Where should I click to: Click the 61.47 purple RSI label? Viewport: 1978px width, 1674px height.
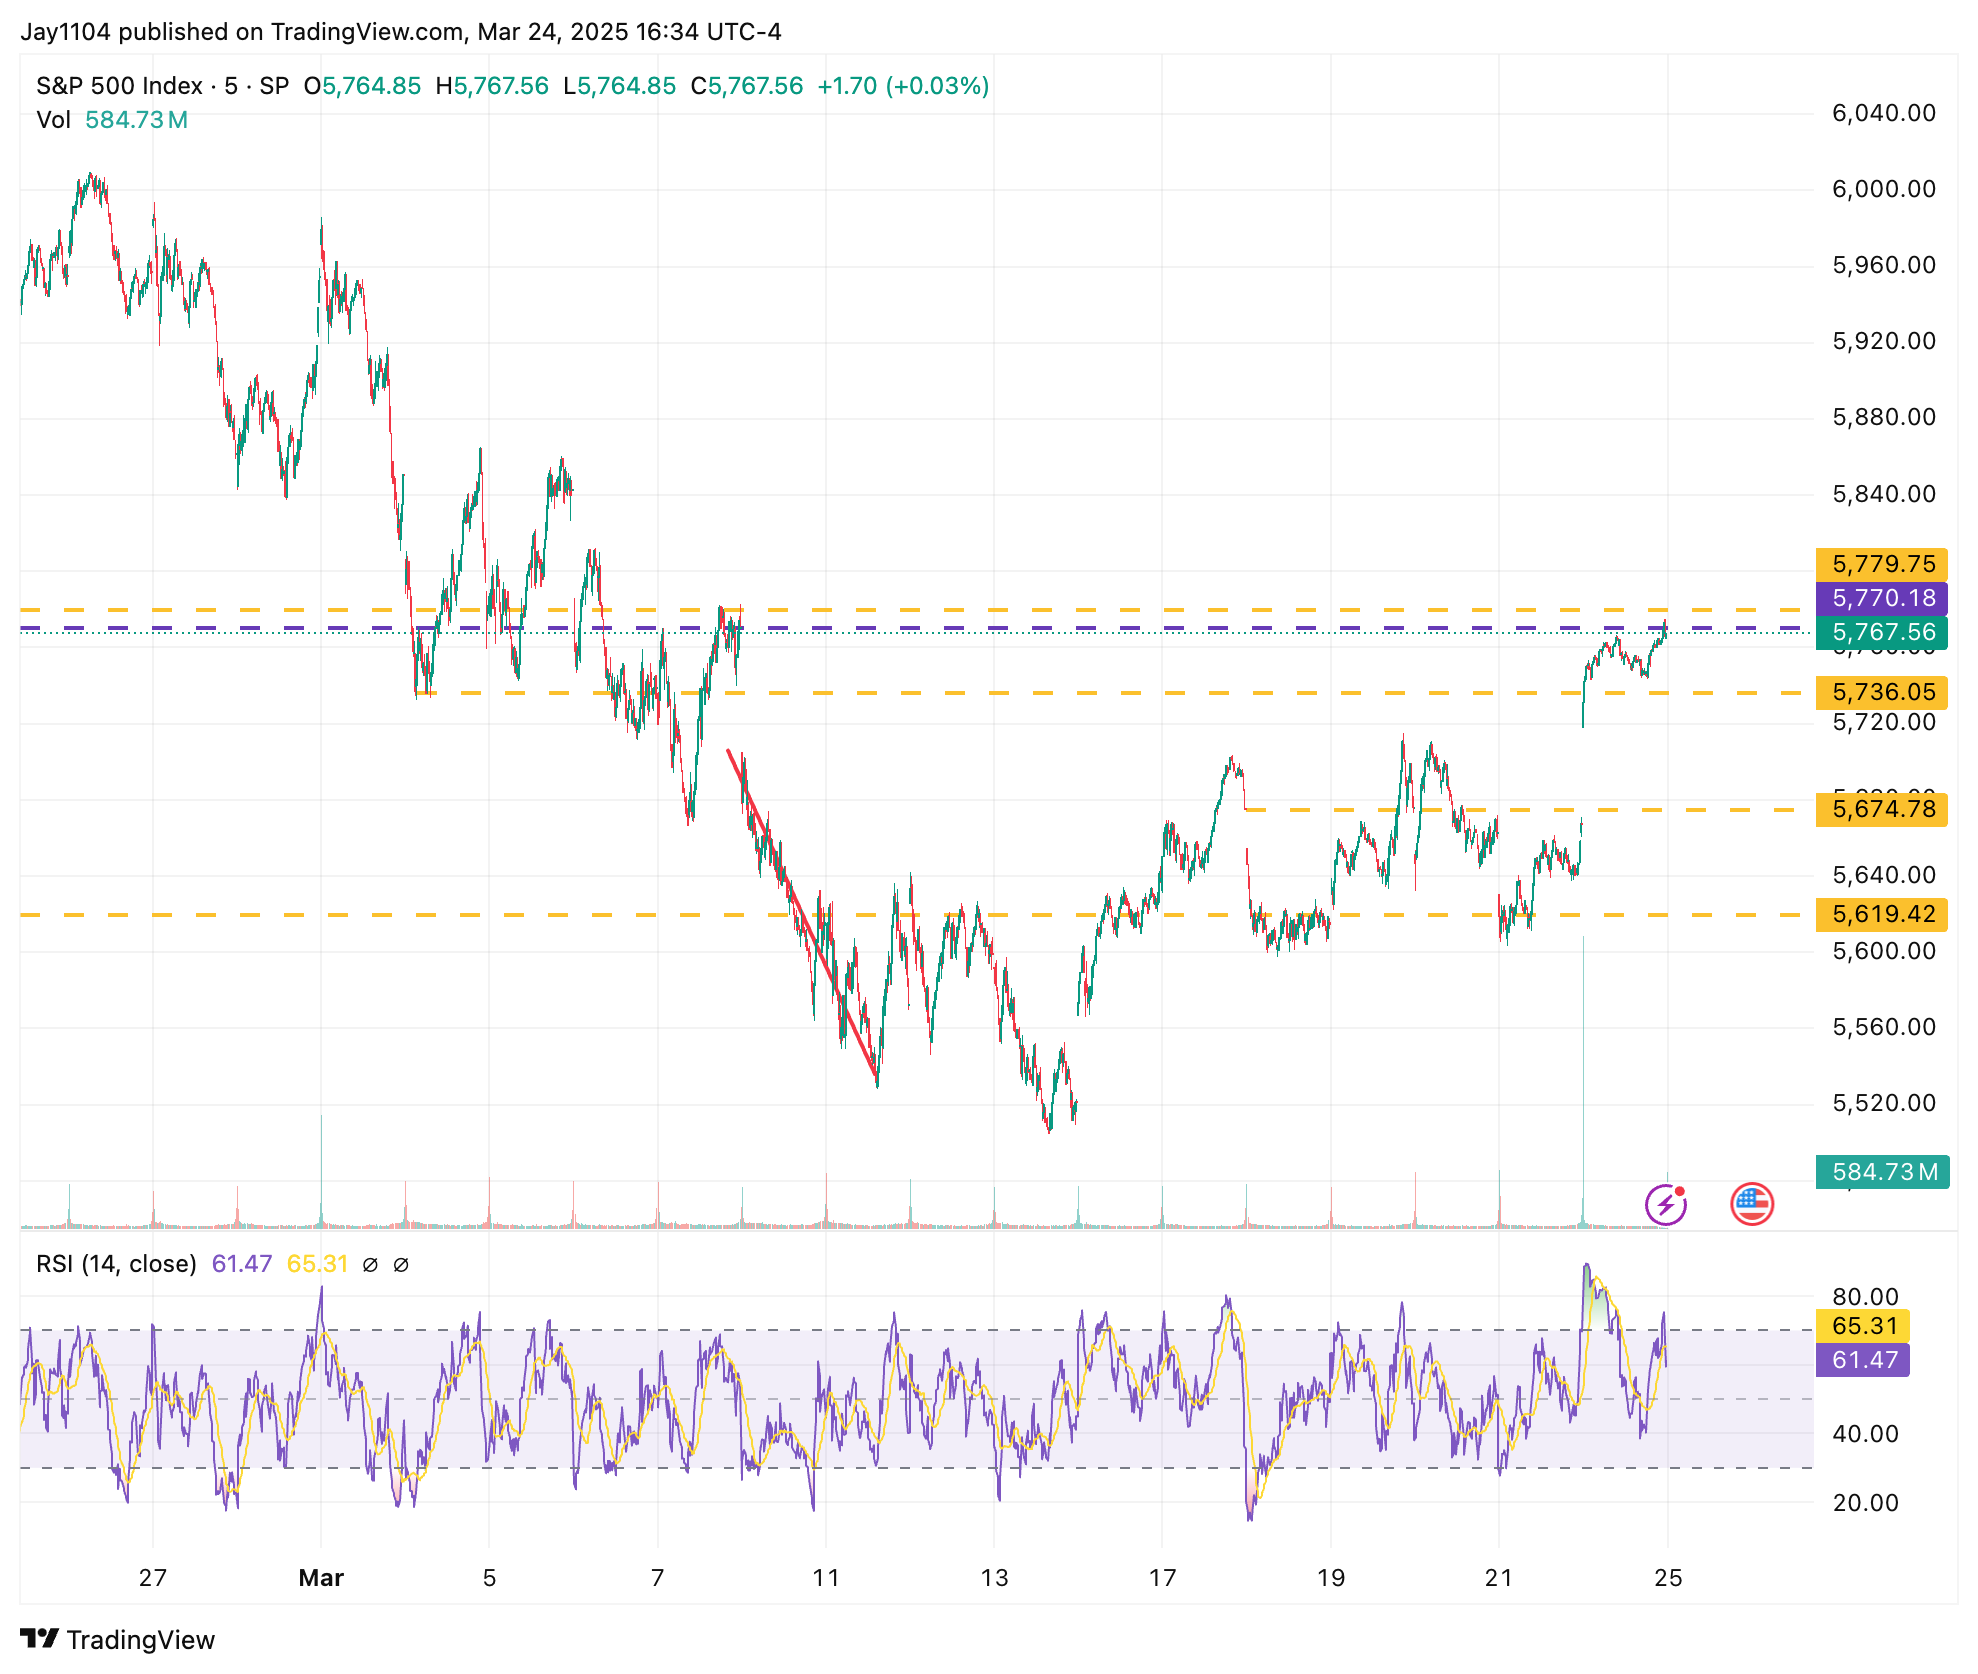(1863, 1360)
